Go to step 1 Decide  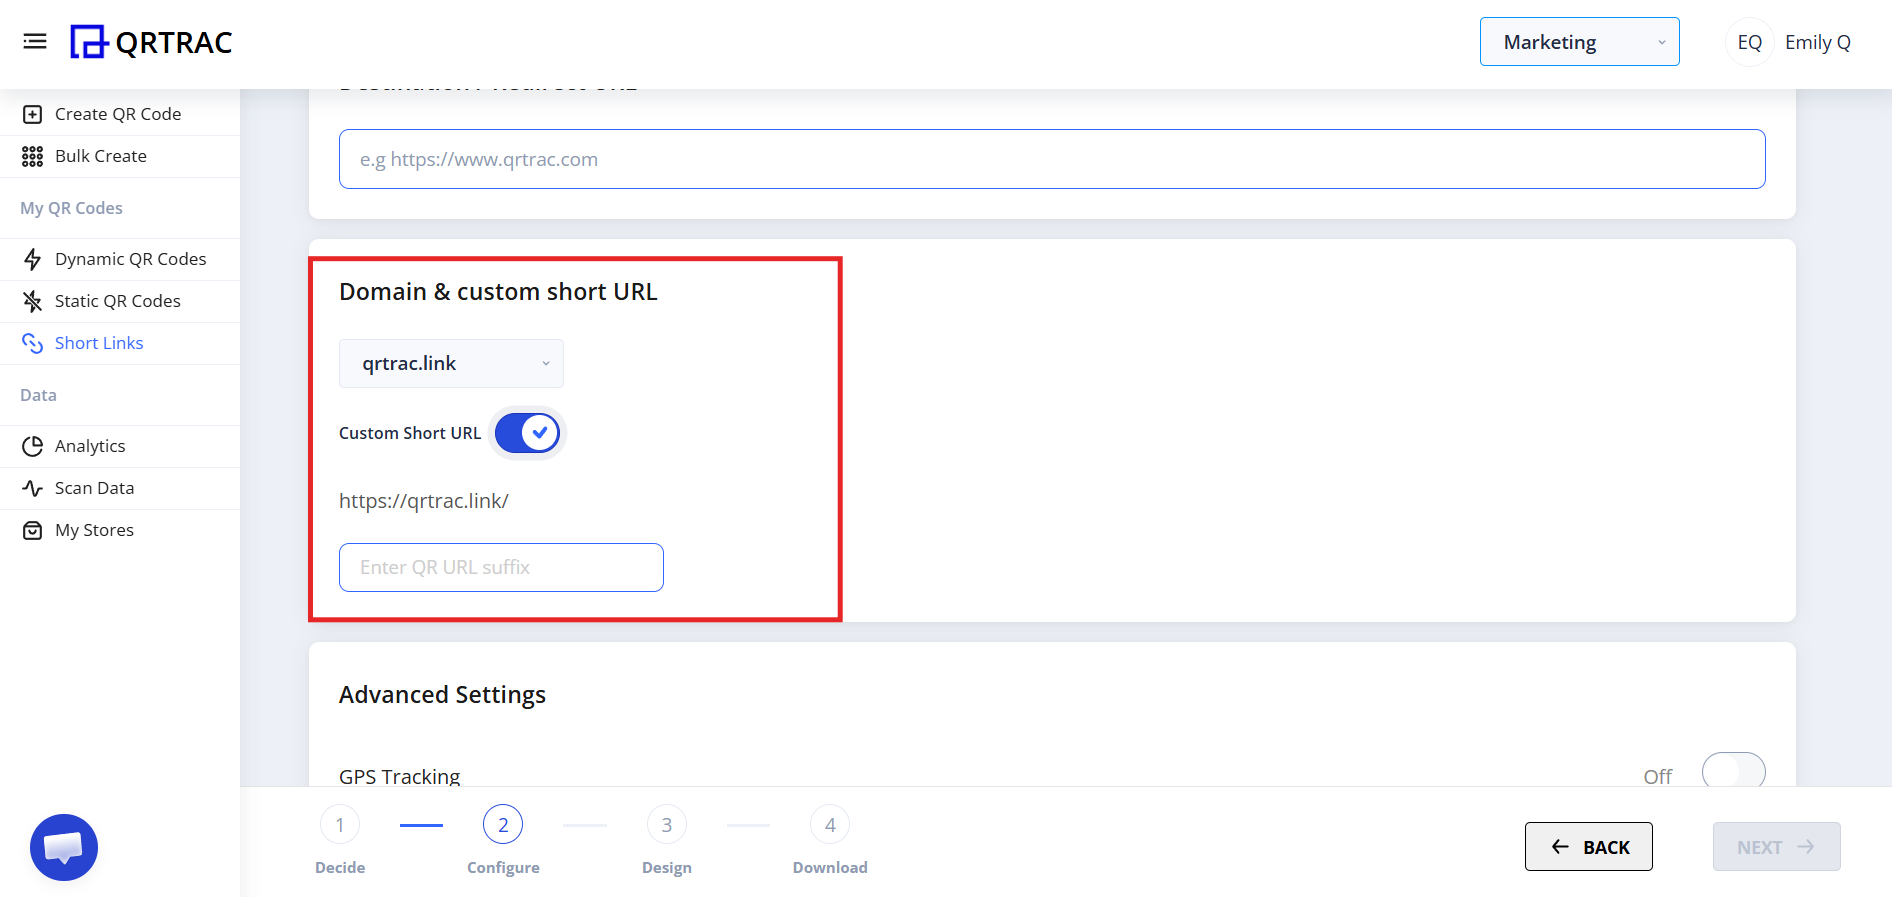pos(340,840)
